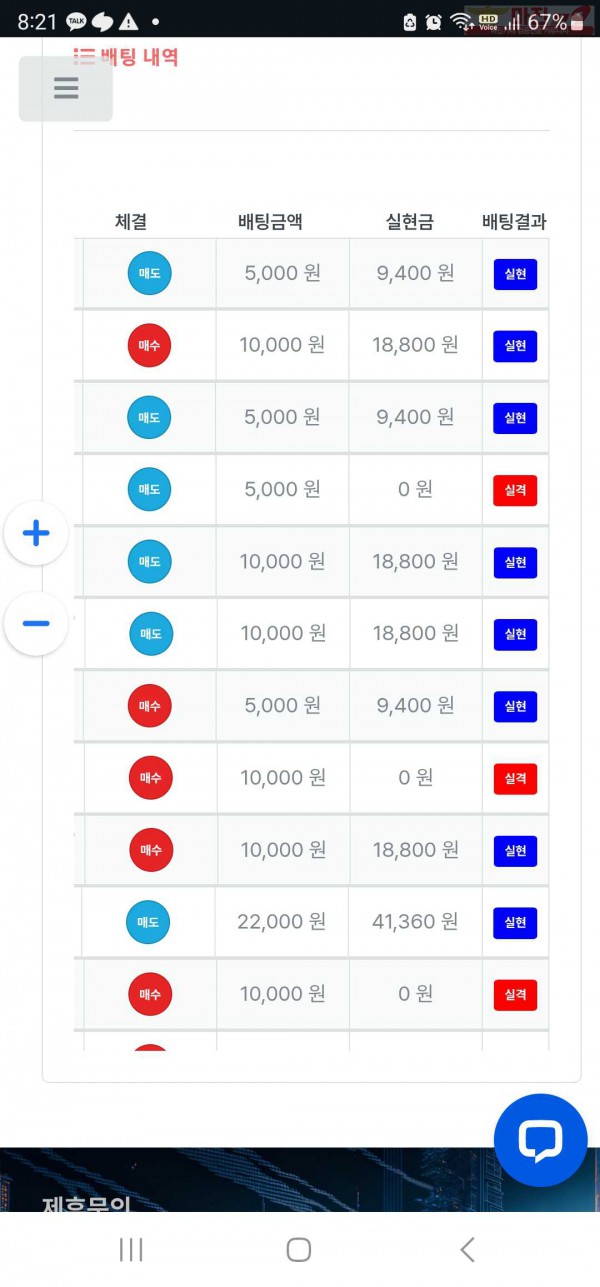
Task: Tap the Android back navigation button
Action: pos(466,1248)
